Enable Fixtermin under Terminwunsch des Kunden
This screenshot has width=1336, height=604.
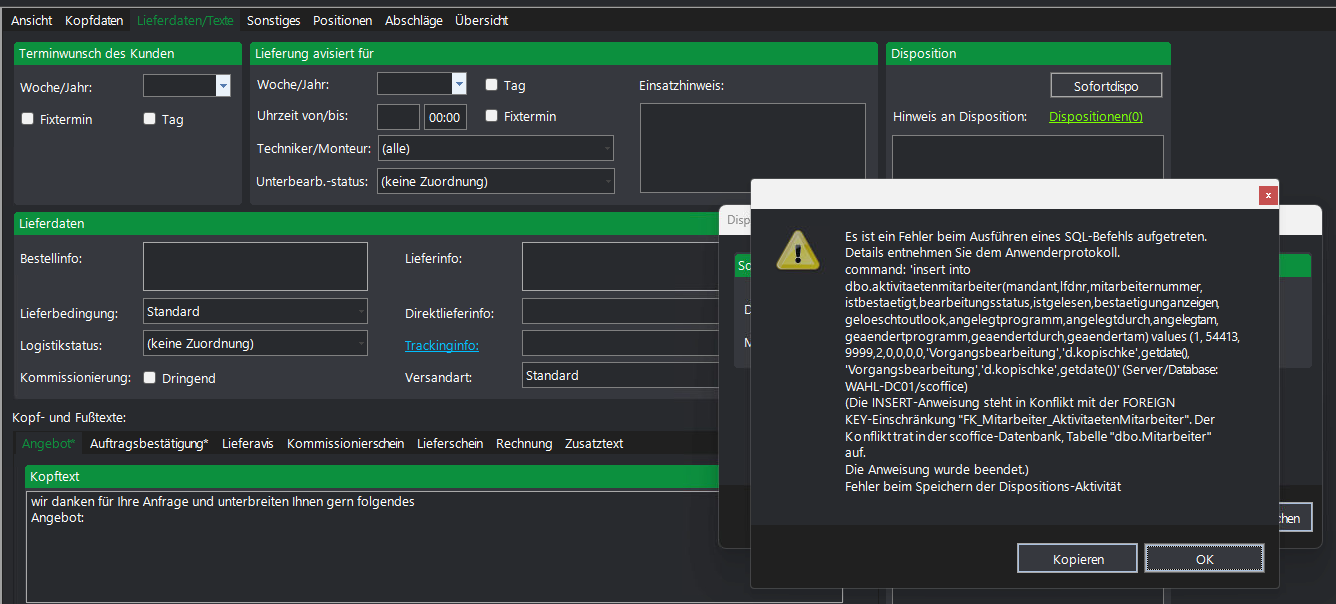(28, 119)
